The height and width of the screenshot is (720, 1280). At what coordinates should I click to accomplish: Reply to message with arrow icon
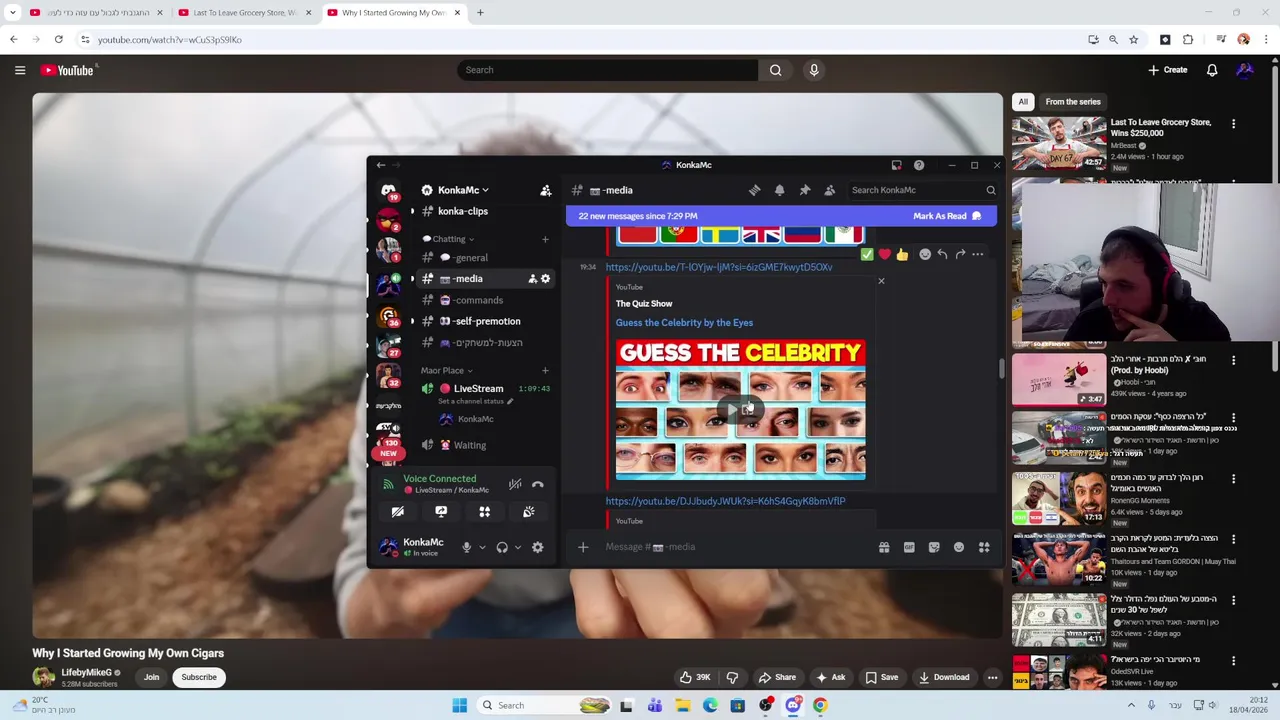click(942, 255)
